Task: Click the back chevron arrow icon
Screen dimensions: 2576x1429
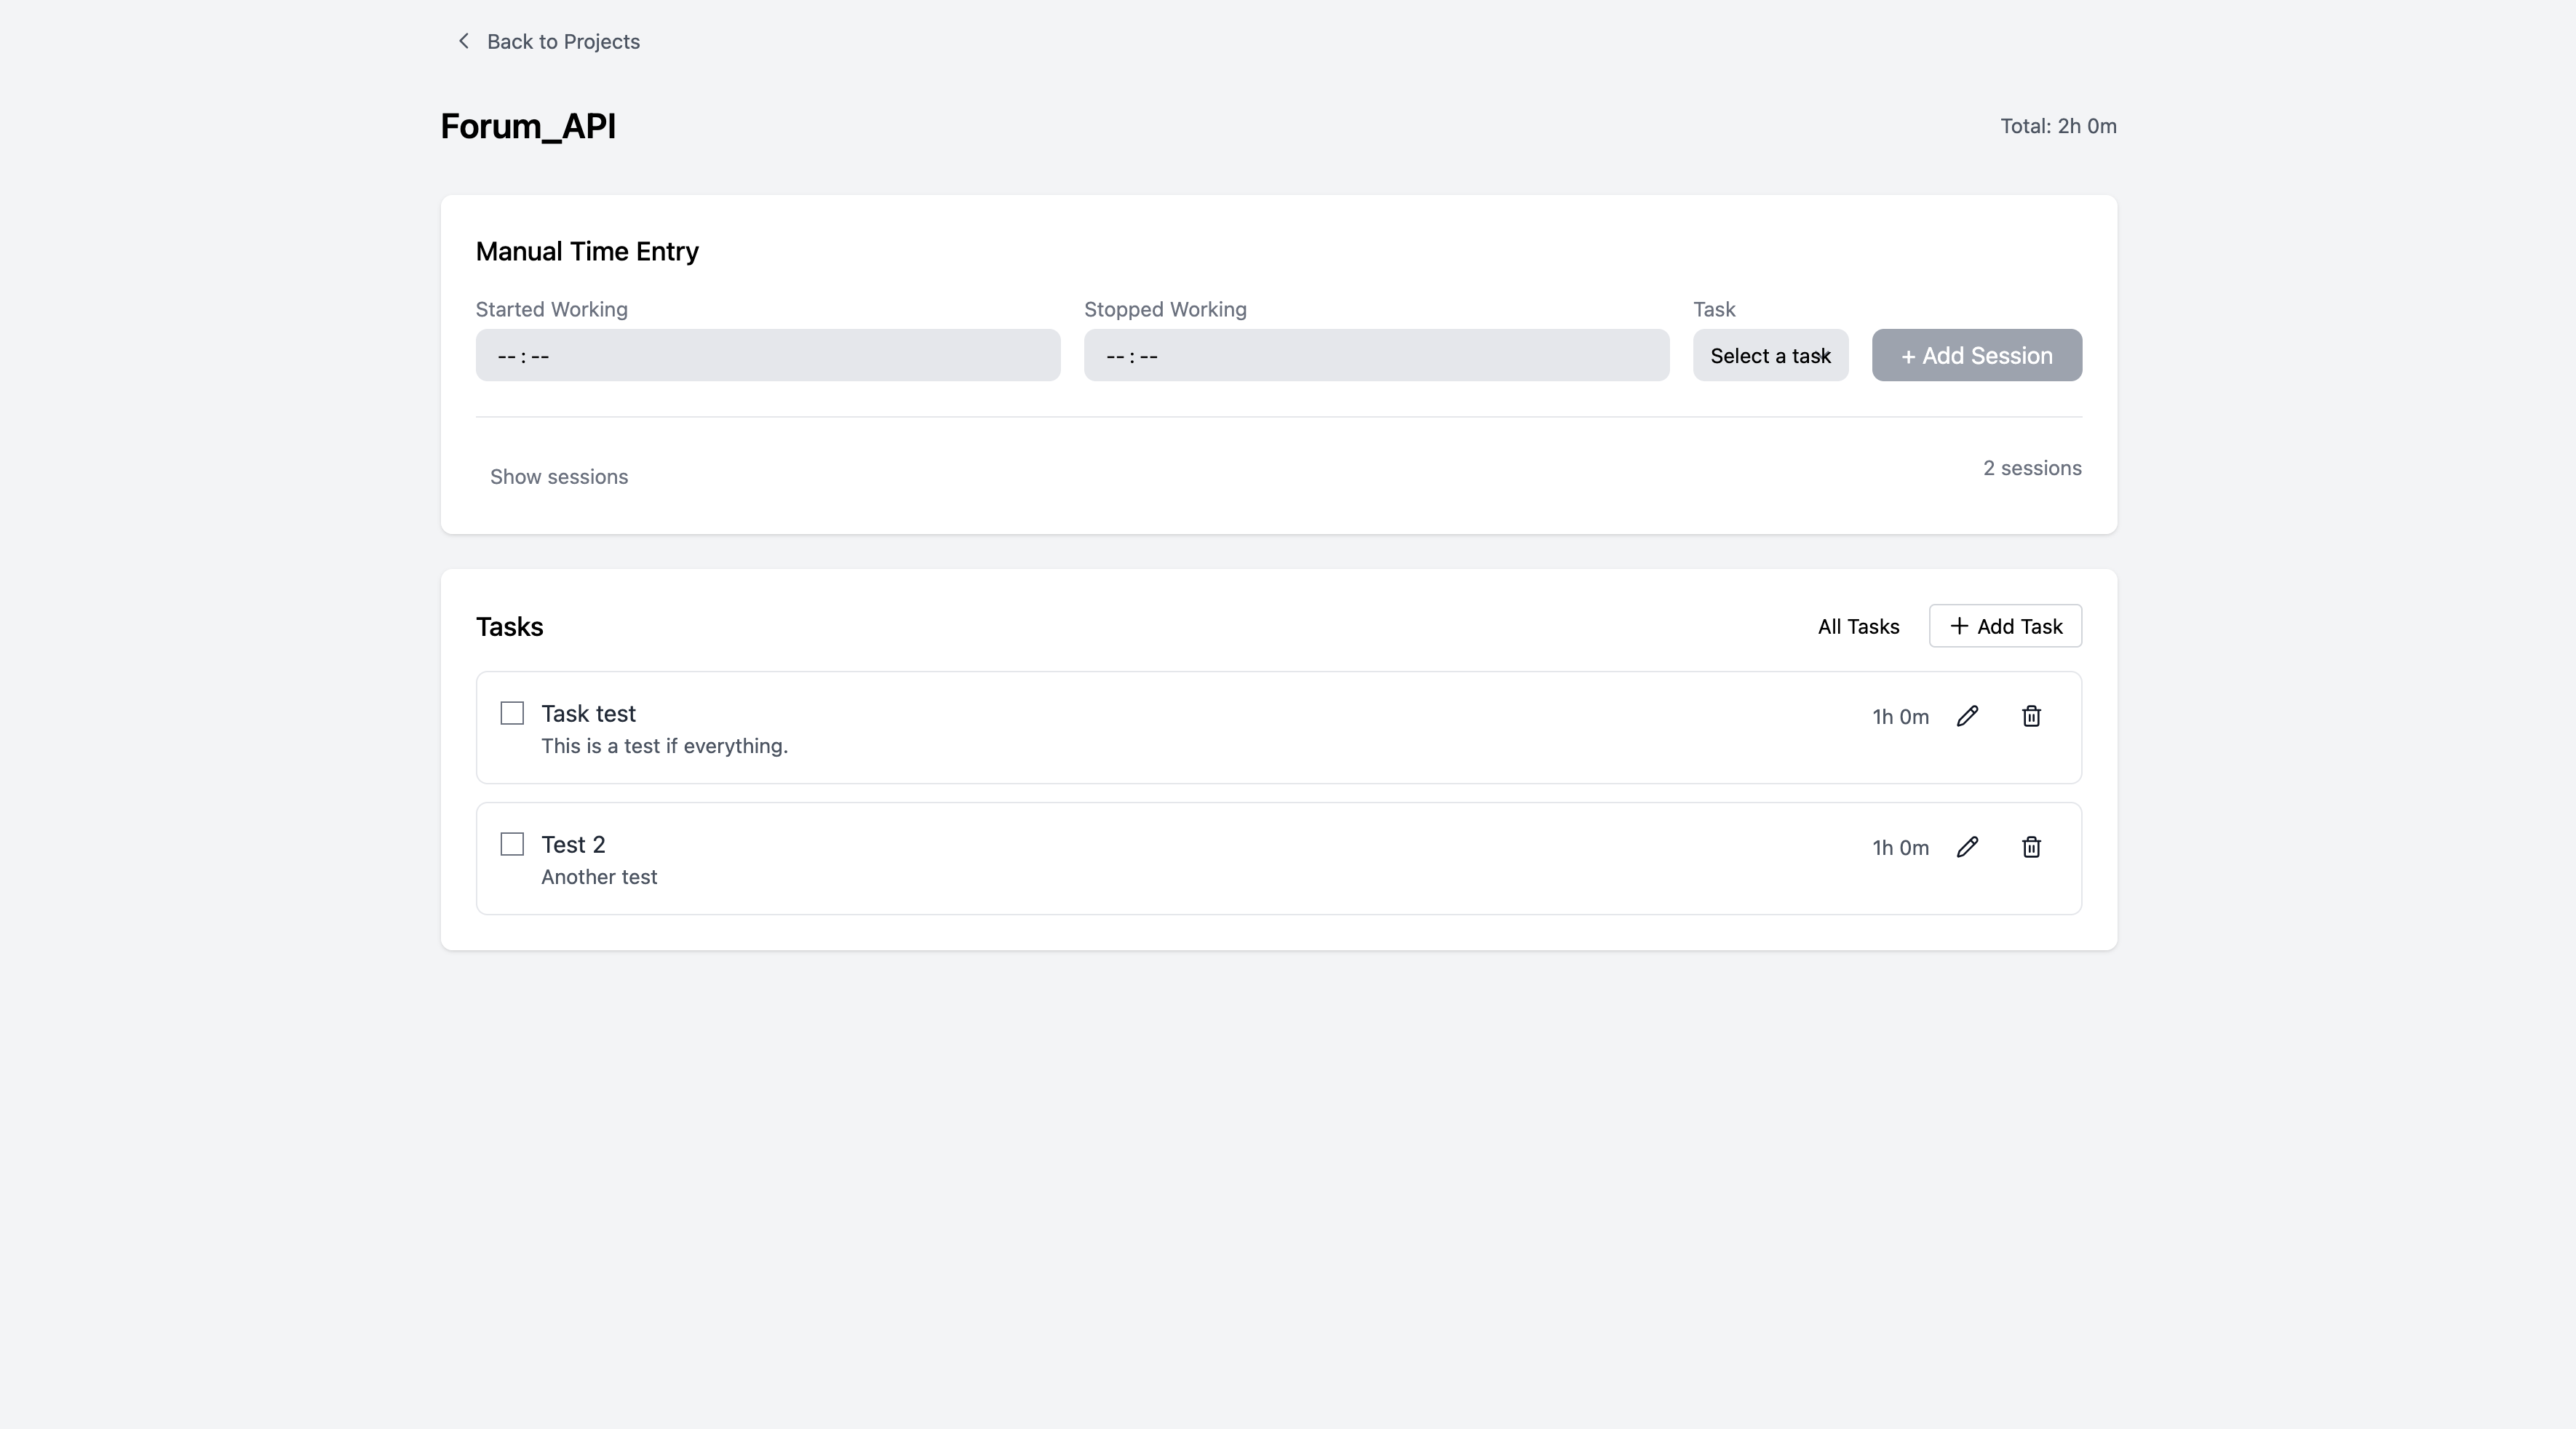Action: pyautogui.click(x=463, y=41)
